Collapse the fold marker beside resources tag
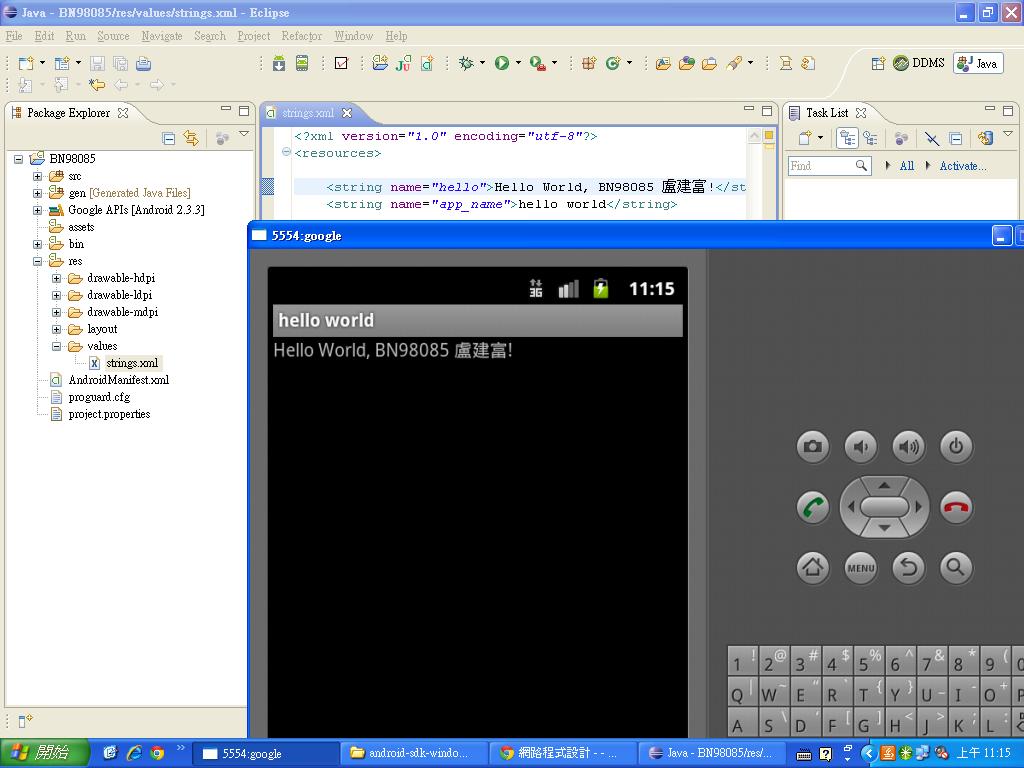 [x=286, y=153]
